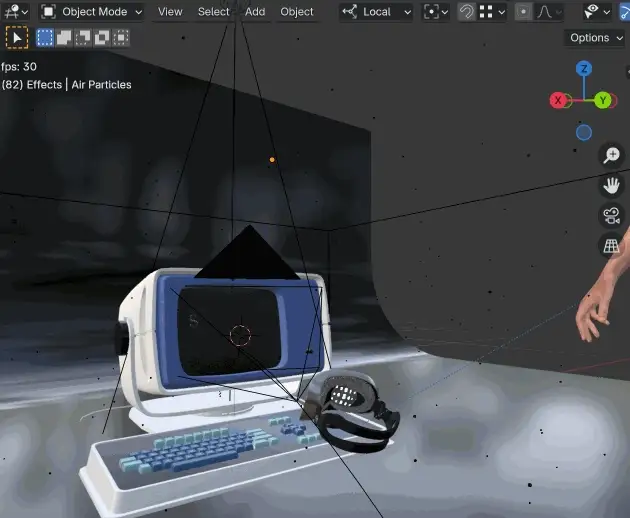Open the View menu
Viewport: 630px width, 518px height.
point(170,12)
